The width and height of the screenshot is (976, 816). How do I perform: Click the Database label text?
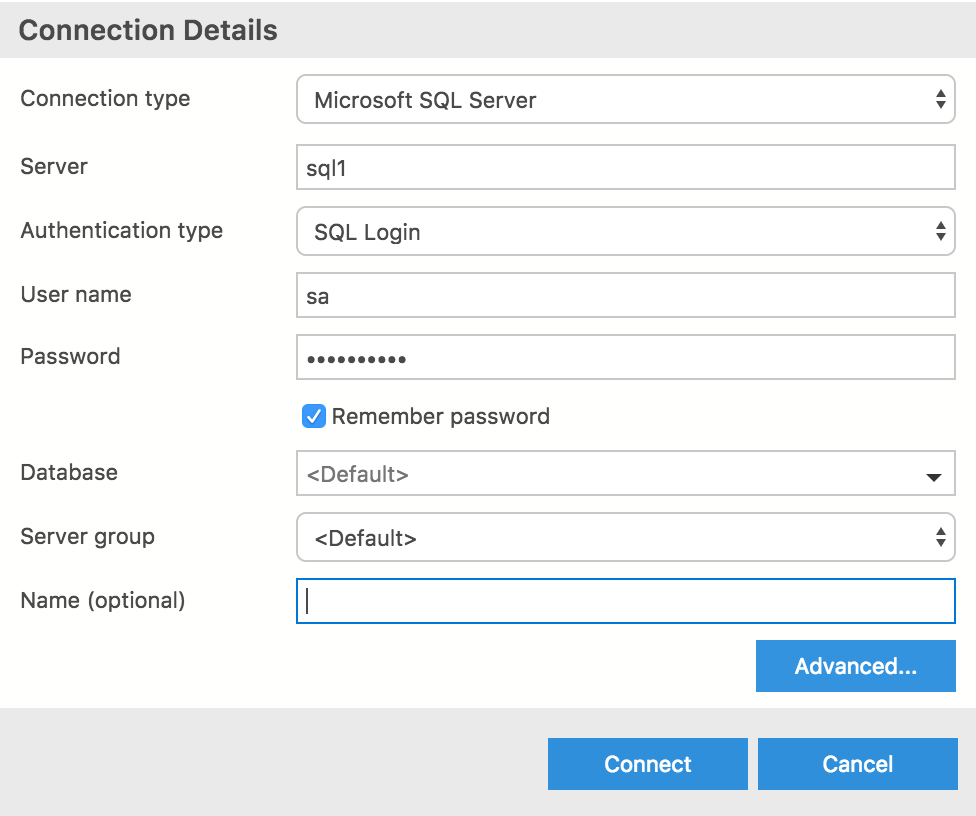coord(69,473)
